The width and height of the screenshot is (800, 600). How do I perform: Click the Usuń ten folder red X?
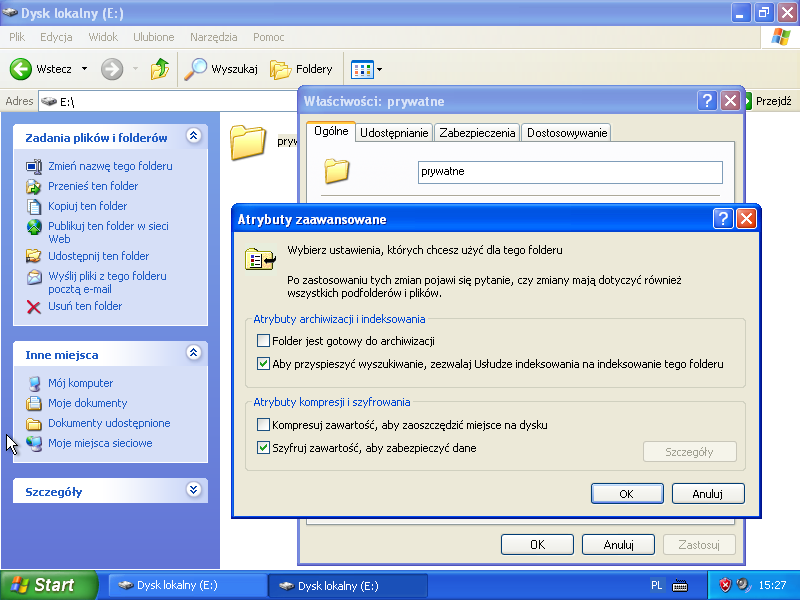point(33,306)
